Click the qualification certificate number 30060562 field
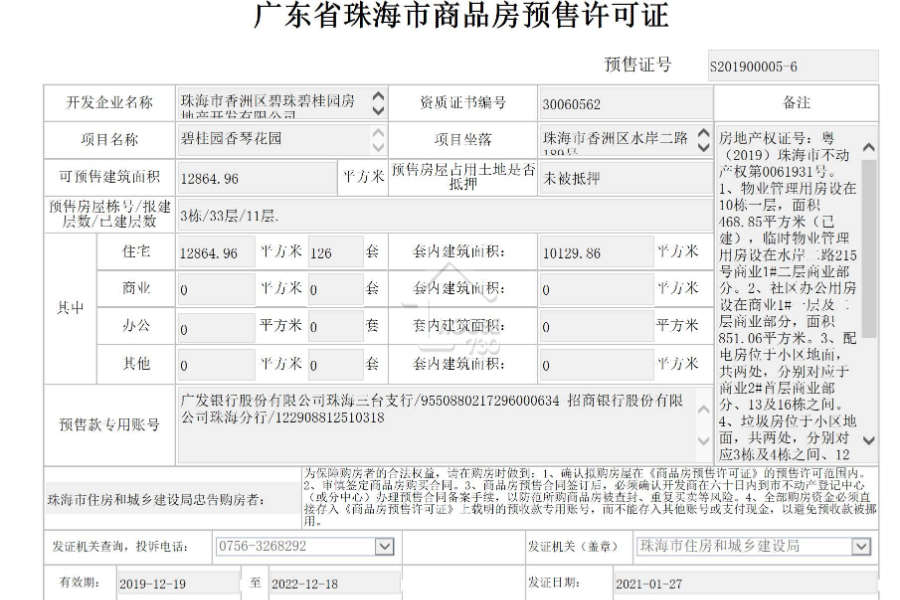The image size is (900, 600). coord(625,104)
